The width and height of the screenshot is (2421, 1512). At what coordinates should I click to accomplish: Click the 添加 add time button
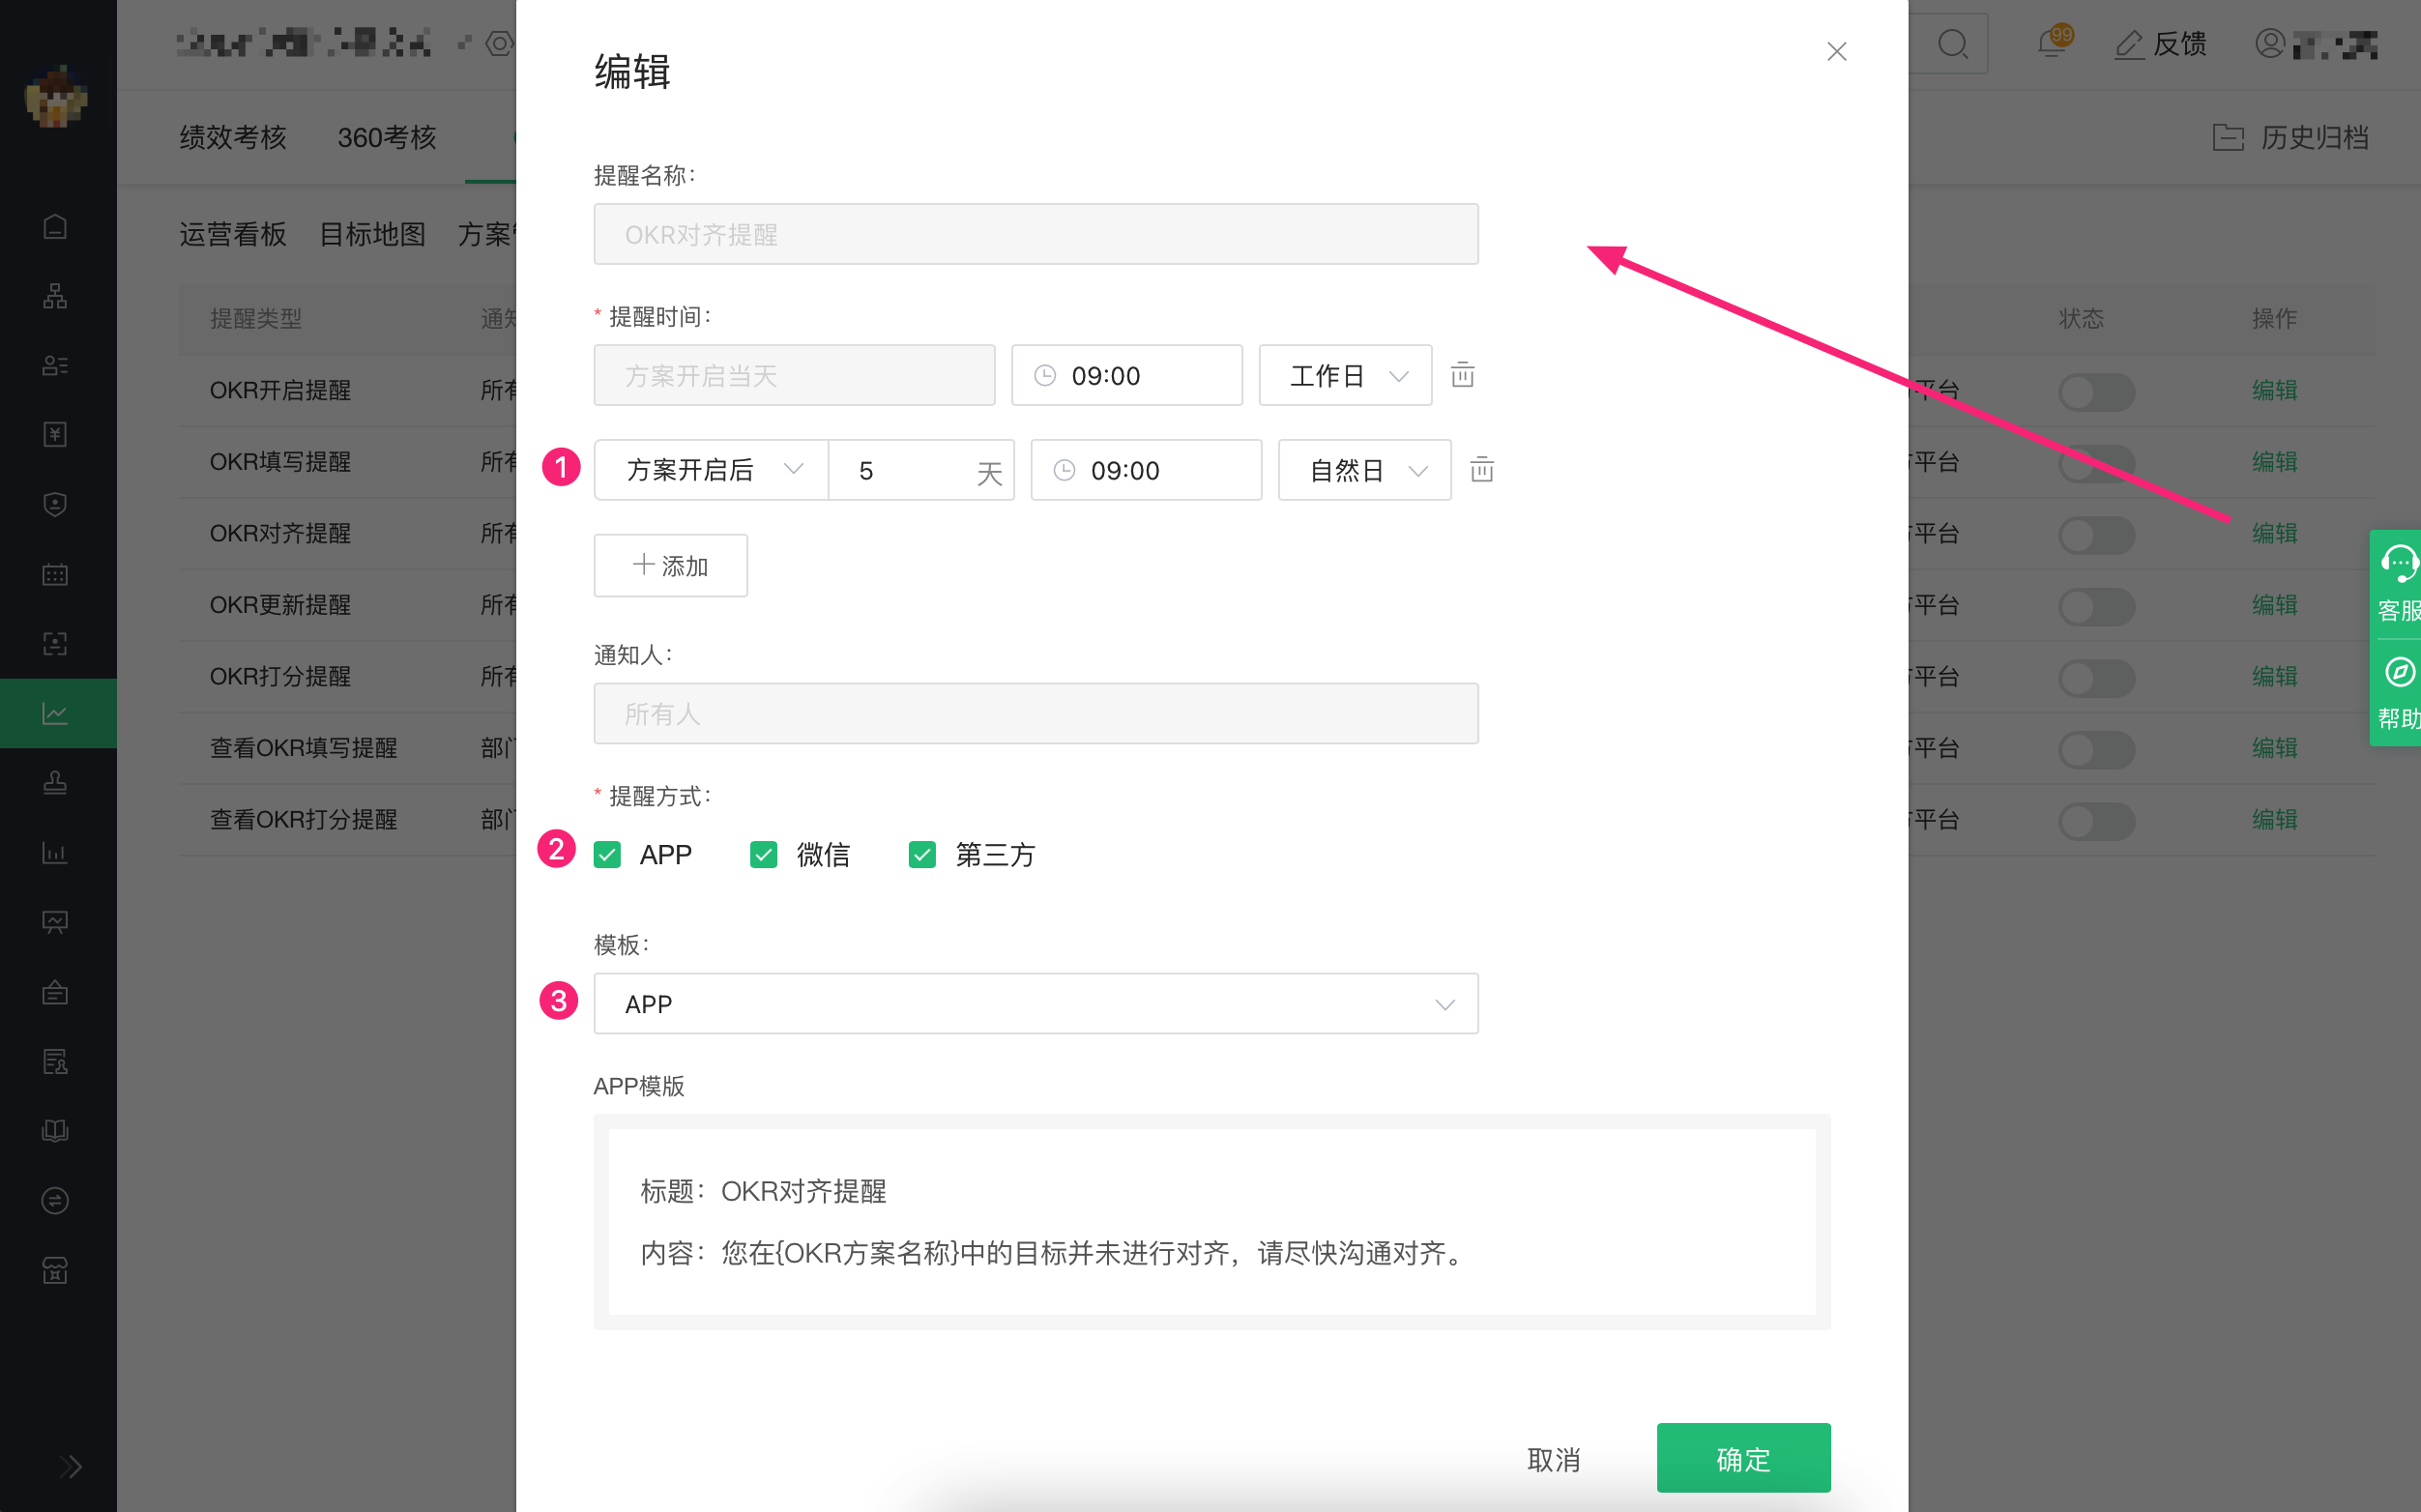(670, 565)
